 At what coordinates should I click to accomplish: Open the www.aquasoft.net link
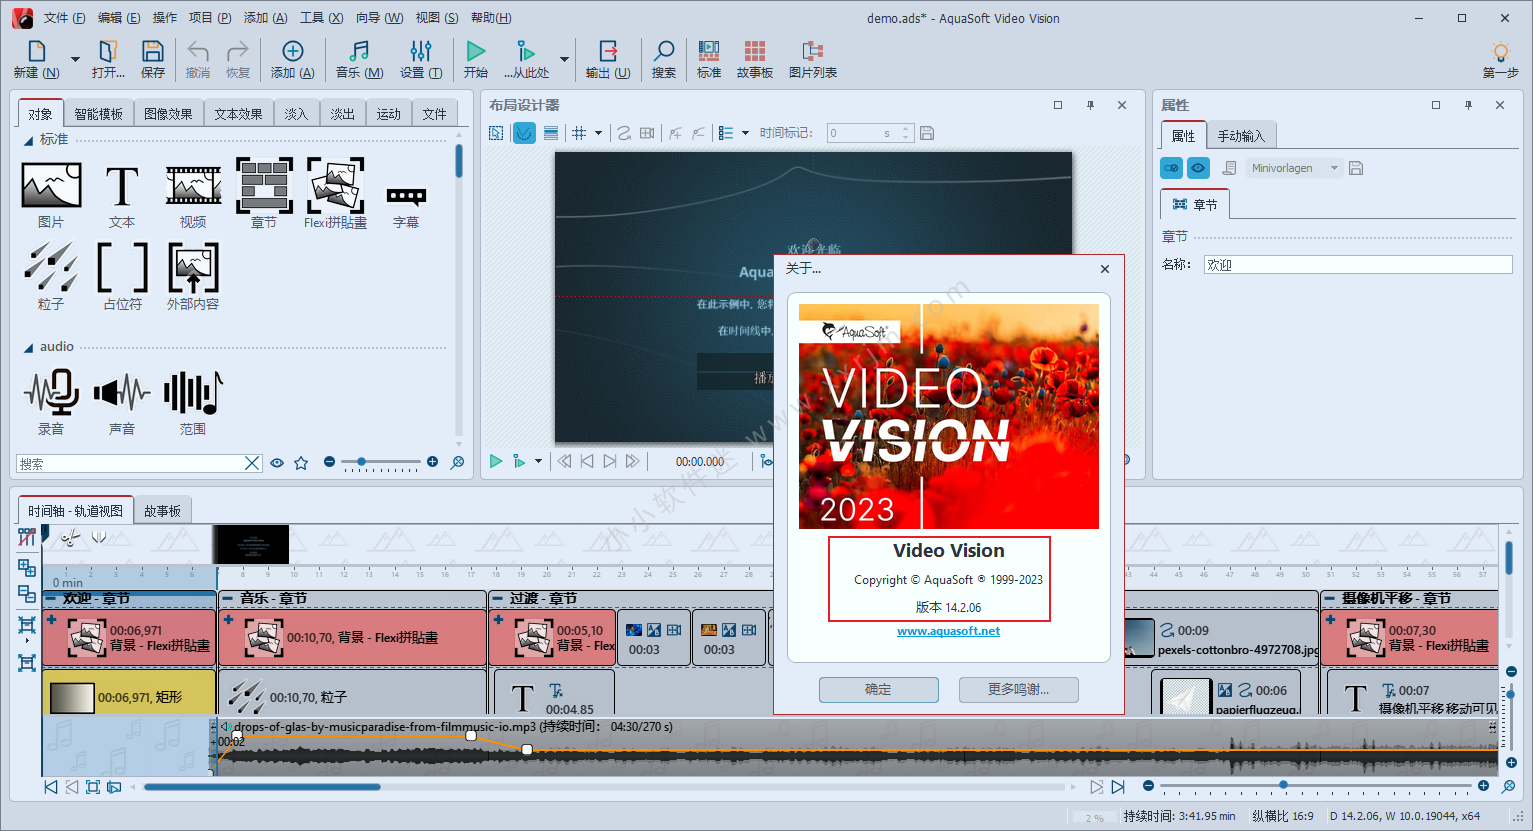coord(948,631)
